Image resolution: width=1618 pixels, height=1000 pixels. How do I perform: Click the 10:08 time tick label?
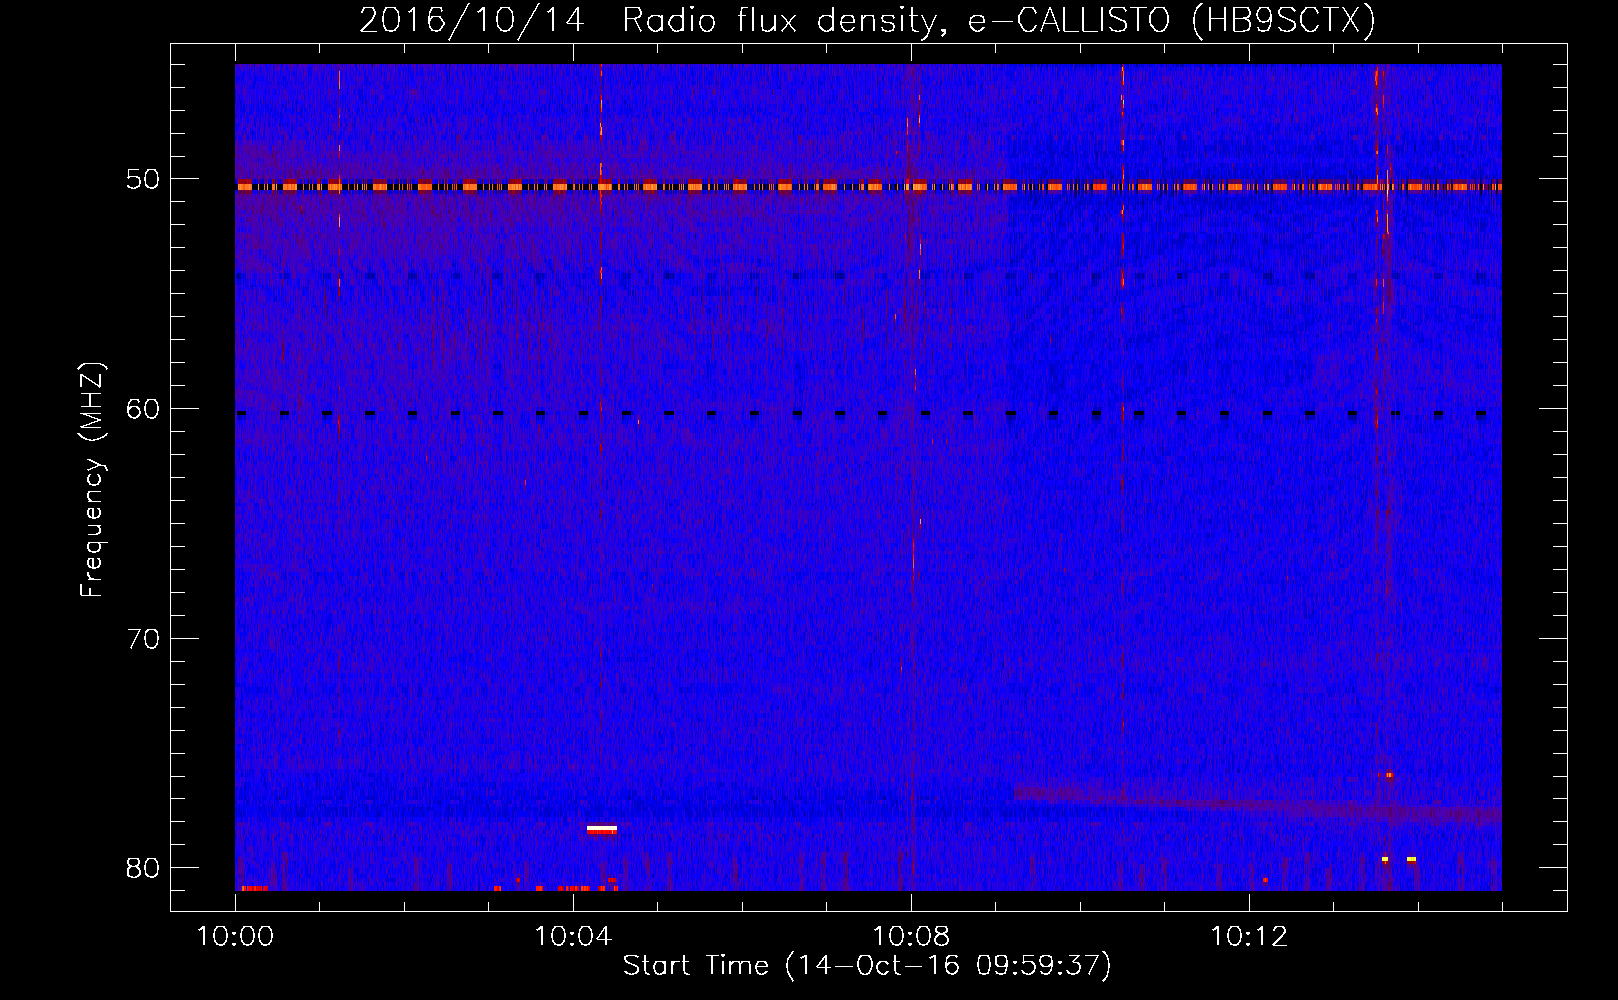[911, 937]
